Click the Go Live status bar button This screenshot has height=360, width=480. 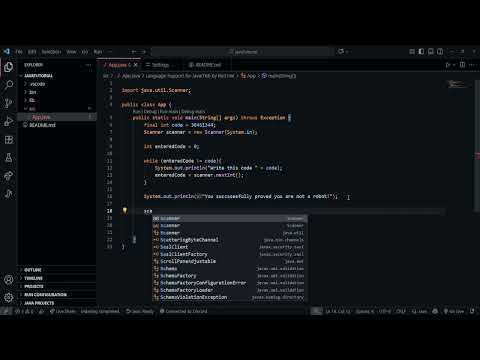454,311
